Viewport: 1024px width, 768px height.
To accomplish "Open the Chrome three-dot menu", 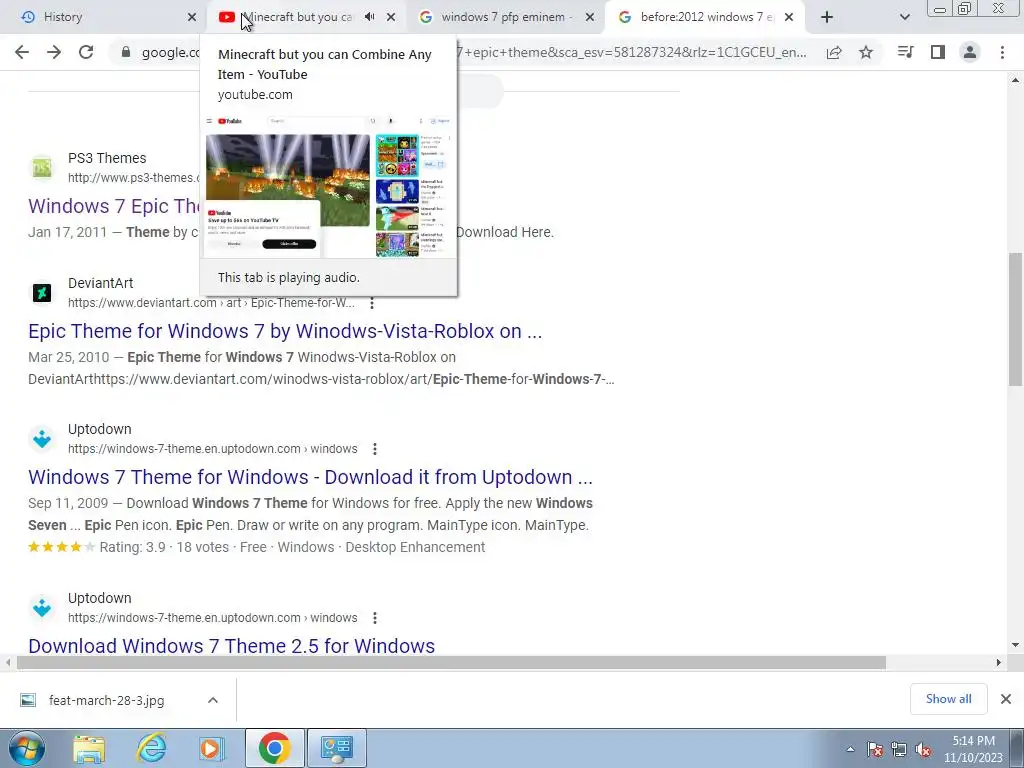I will (1002, 52).
